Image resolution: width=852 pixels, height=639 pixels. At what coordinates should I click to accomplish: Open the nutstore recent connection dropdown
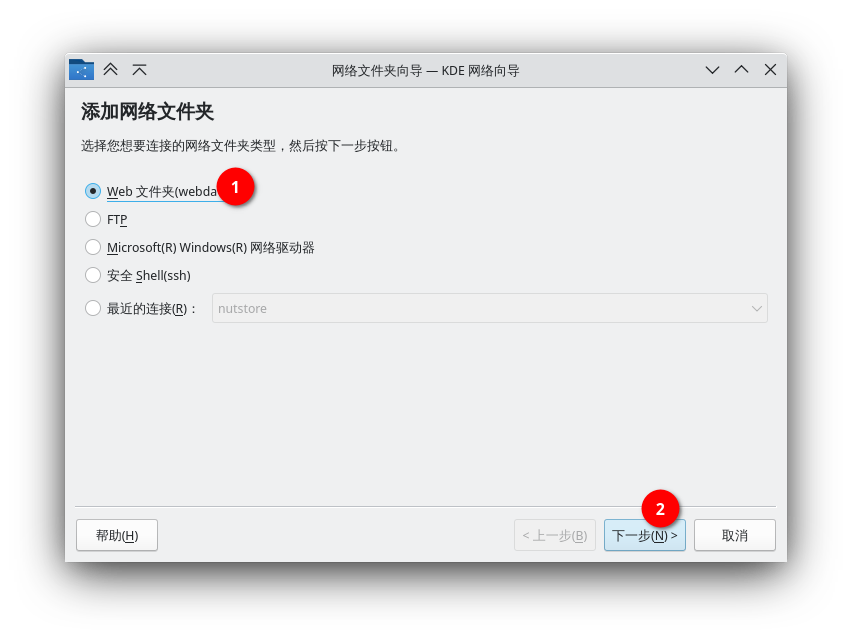(x=489, y=308)
